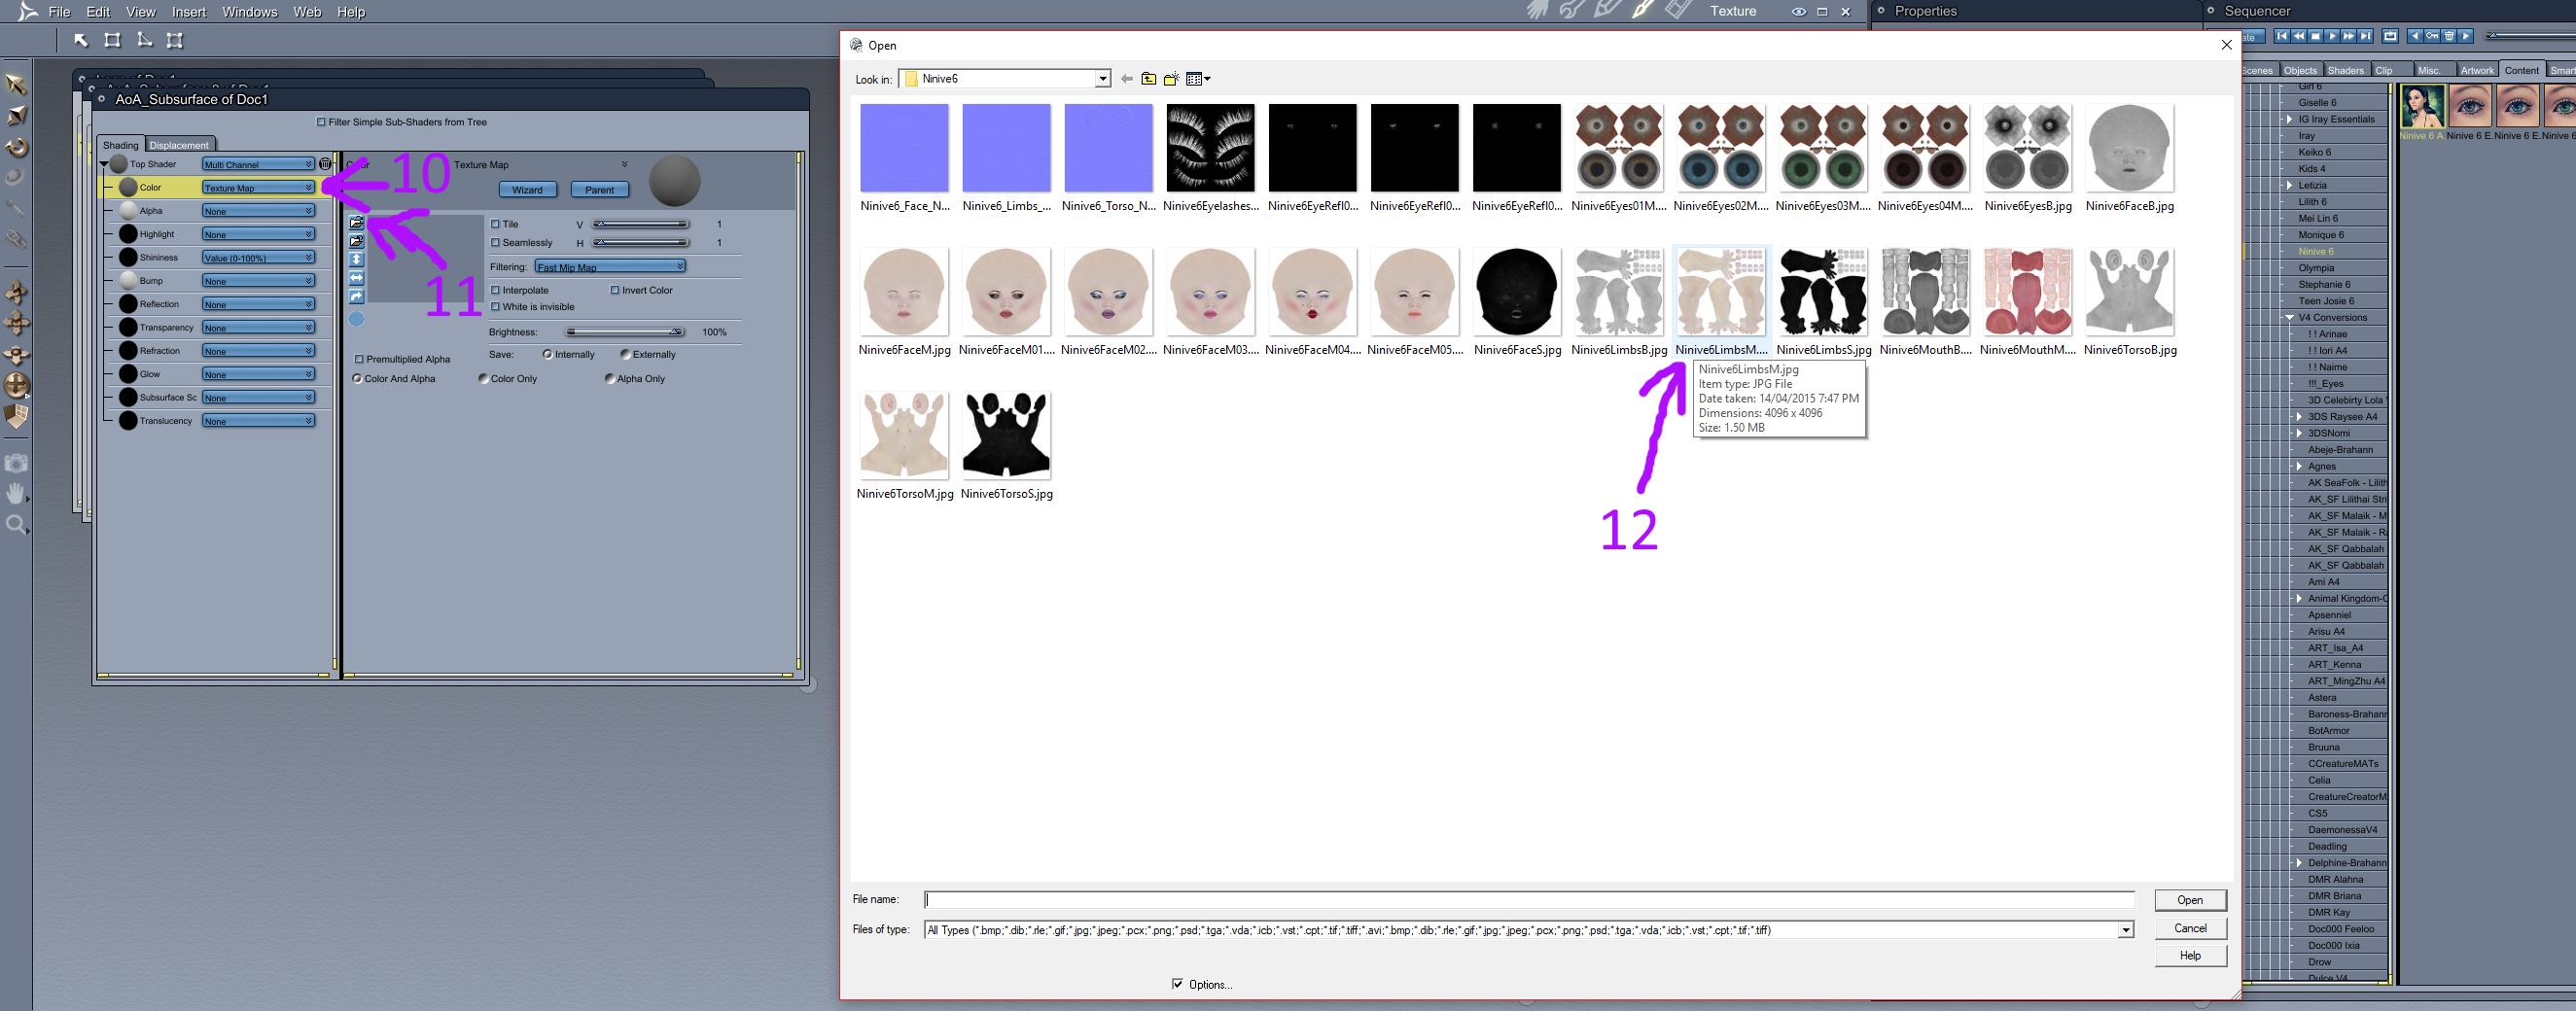Switch to the Displacement tab
The height and width of the screenshot is (1011, 2576).
click(x=179, y=145)
